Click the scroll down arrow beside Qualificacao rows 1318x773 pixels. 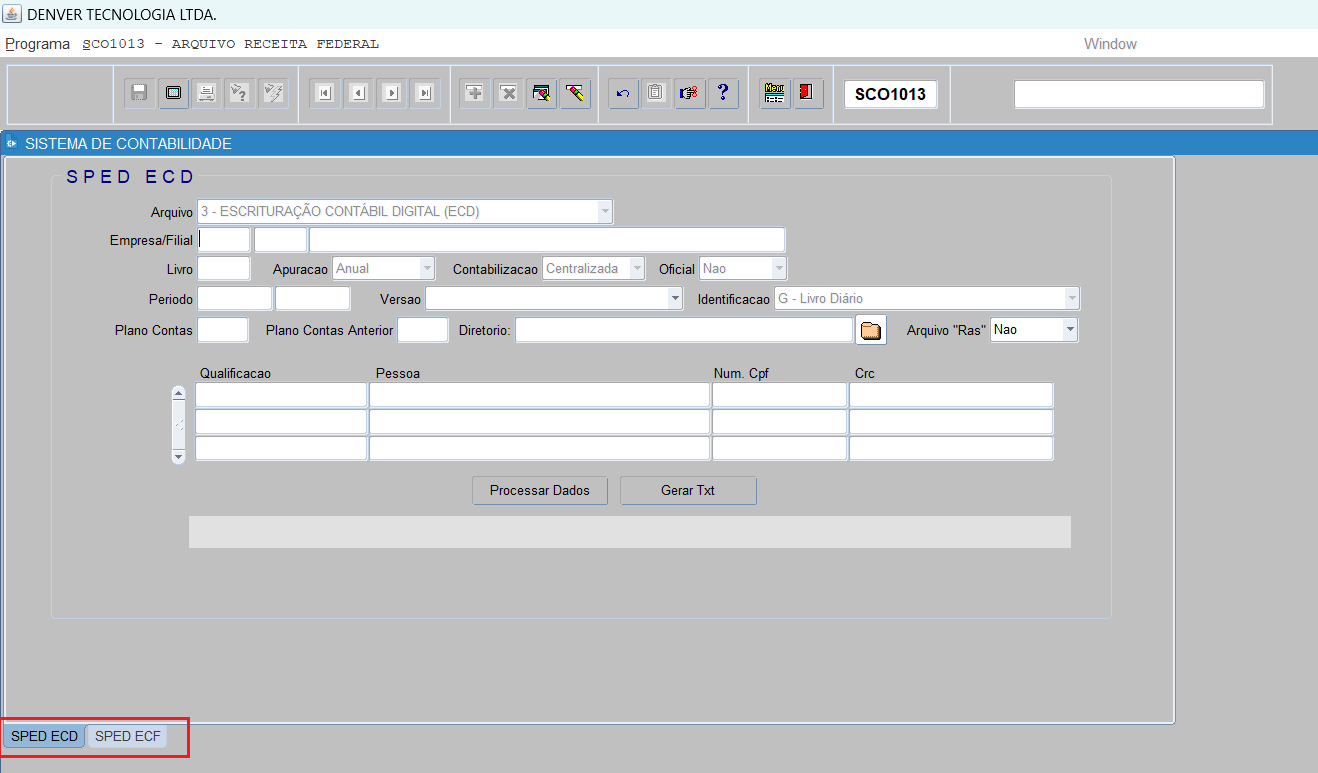pyautogui.click(x=179, y=456)
